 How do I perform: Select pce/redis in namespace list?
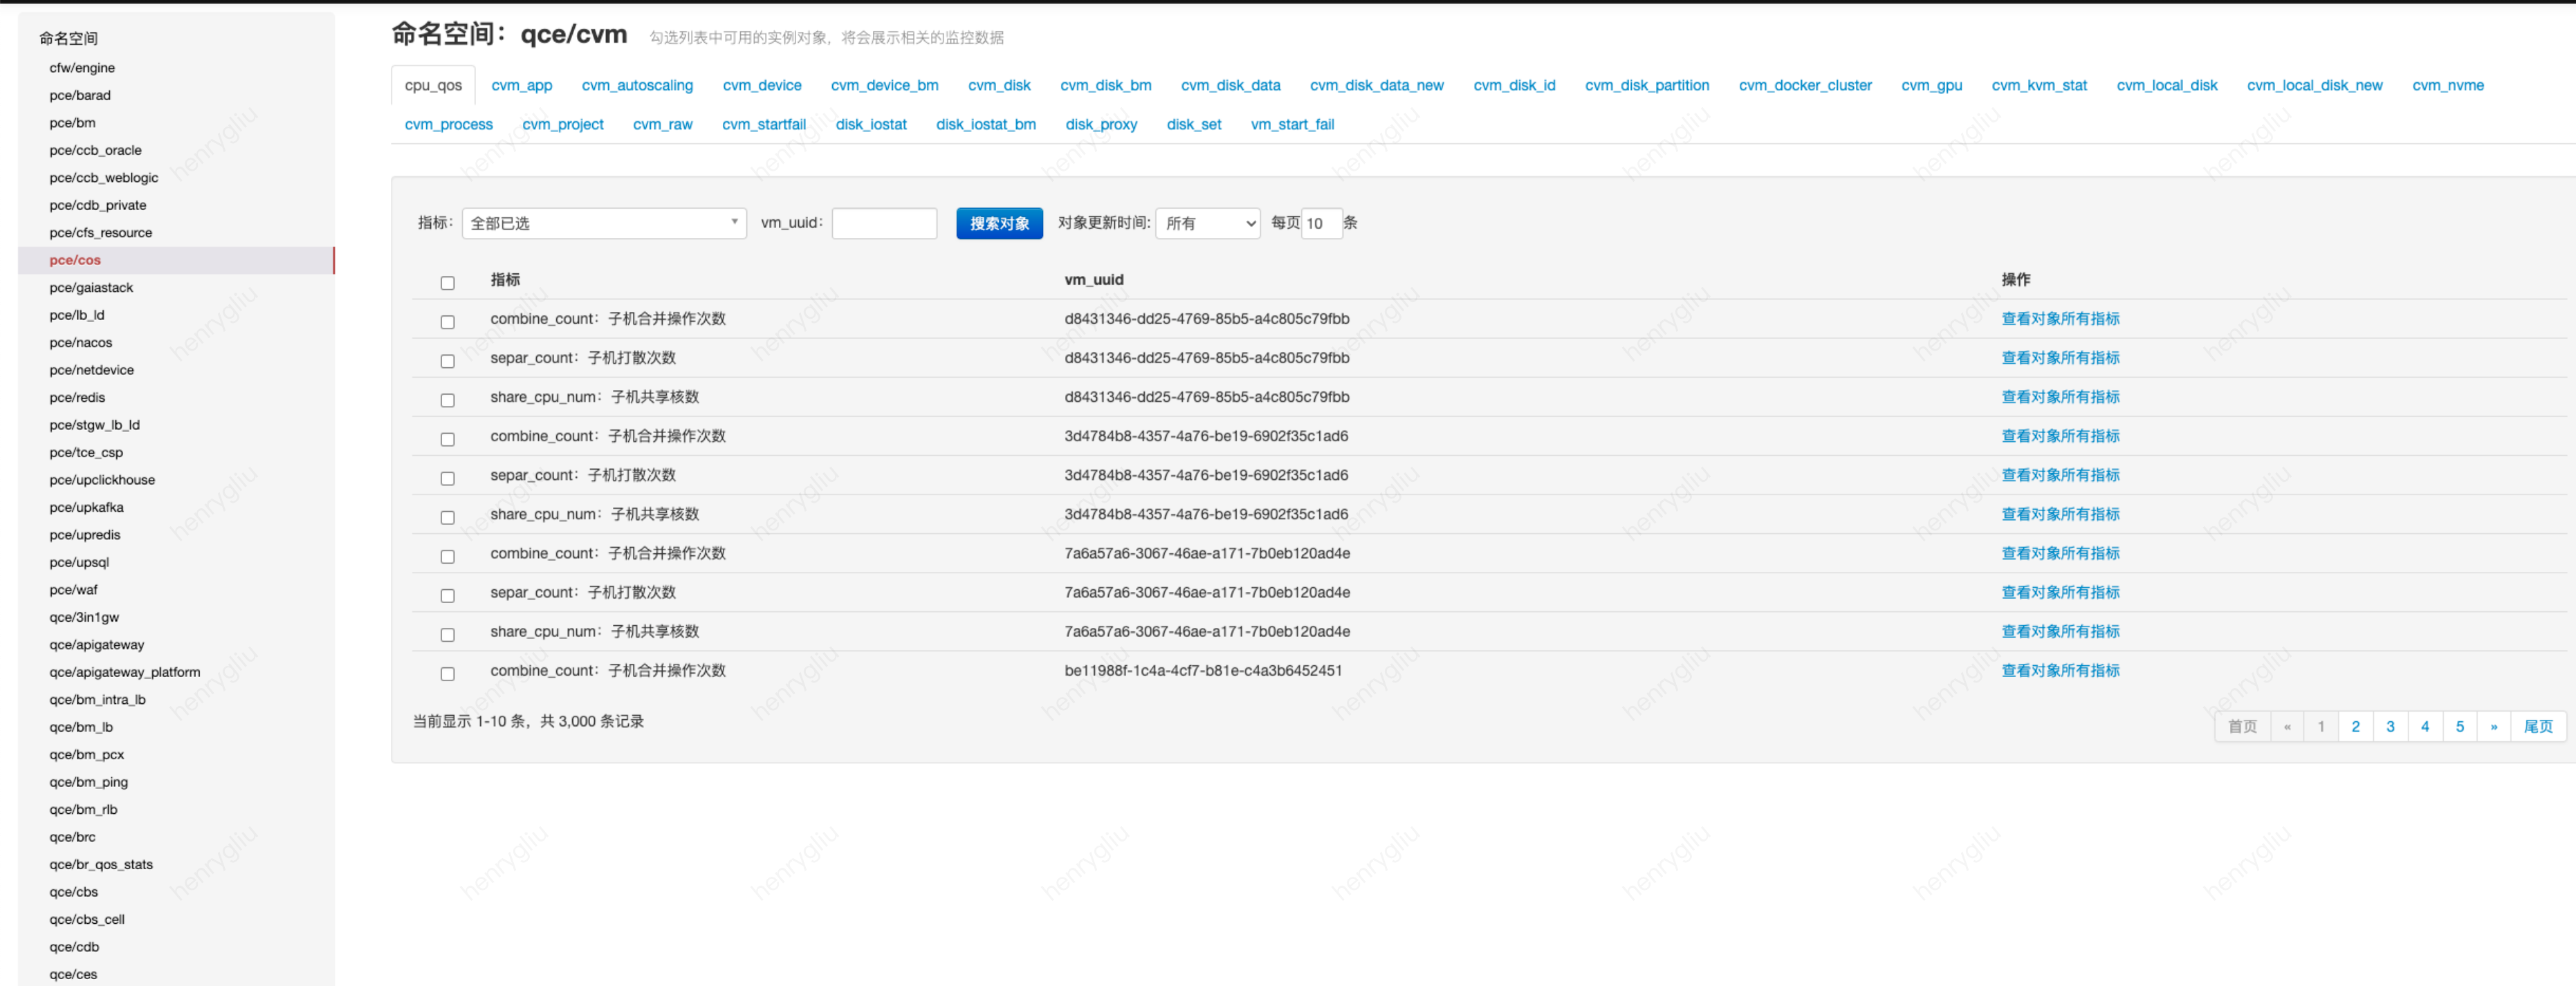tap(77, 397)
